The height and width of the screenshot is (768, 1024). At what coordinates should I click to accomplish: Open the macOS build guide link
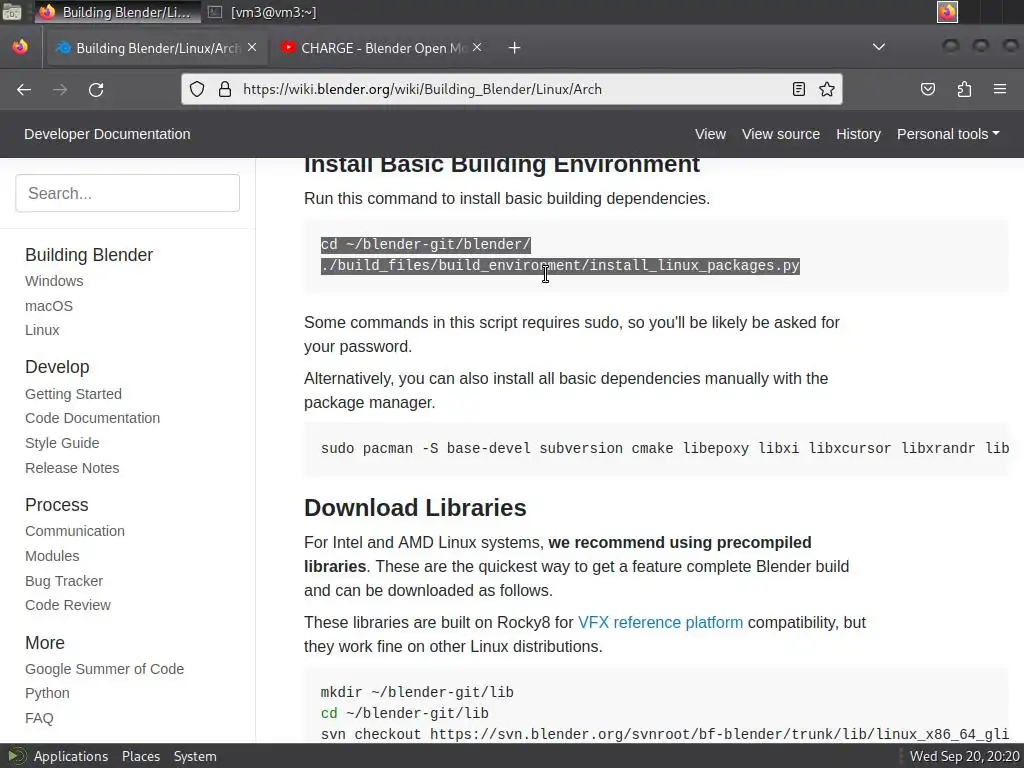pyautogui.click(x=49, y=306)
